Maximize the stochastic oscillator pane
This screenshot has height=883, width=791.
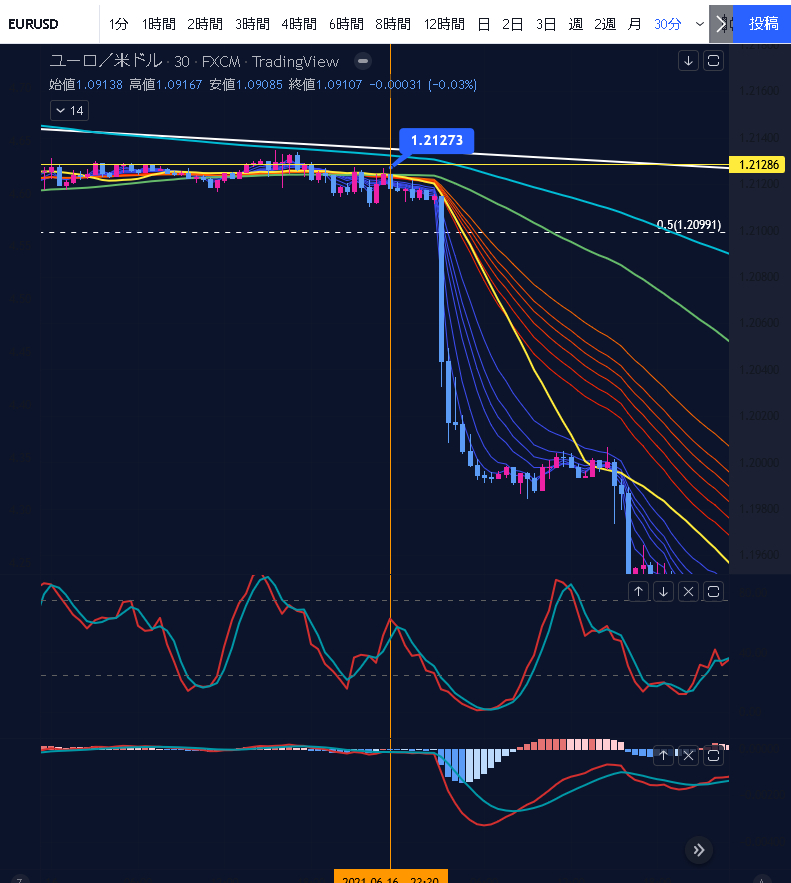tap(713, 591)
